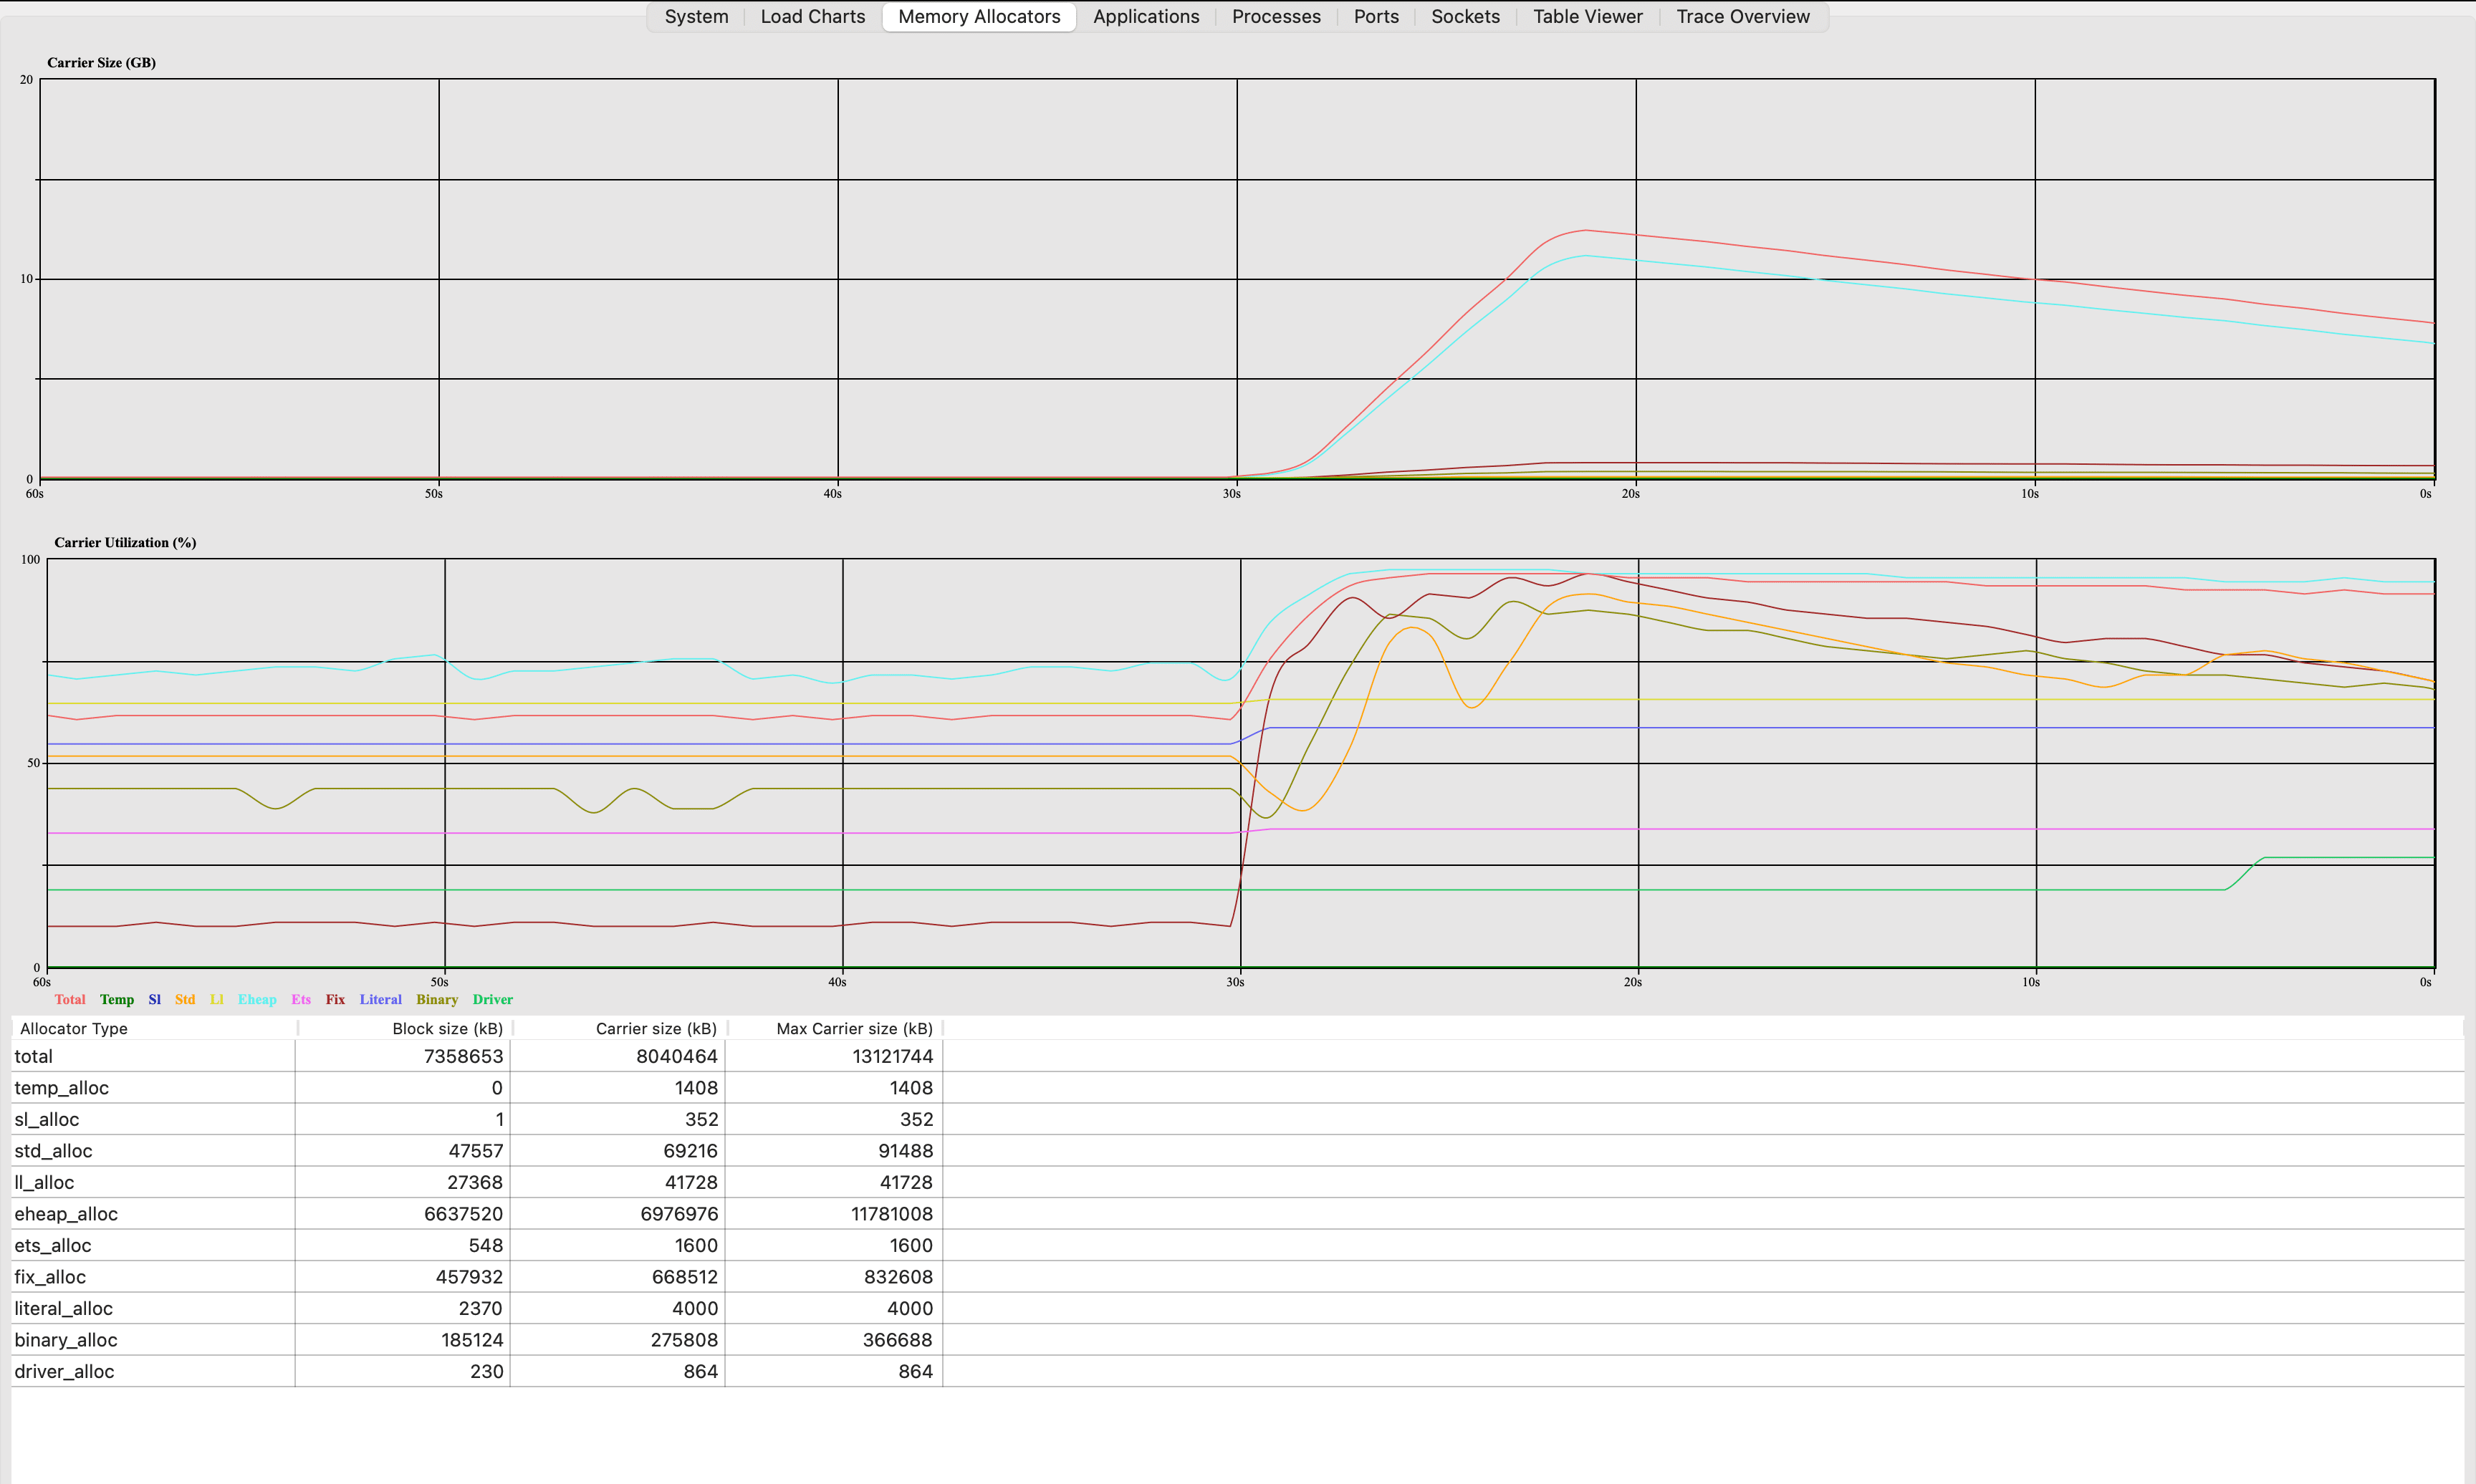Image resolution: width=2476 pixels, height=1484 pixels.
Task: Toggle the Fix series in the legend
Action: [334, 999]
